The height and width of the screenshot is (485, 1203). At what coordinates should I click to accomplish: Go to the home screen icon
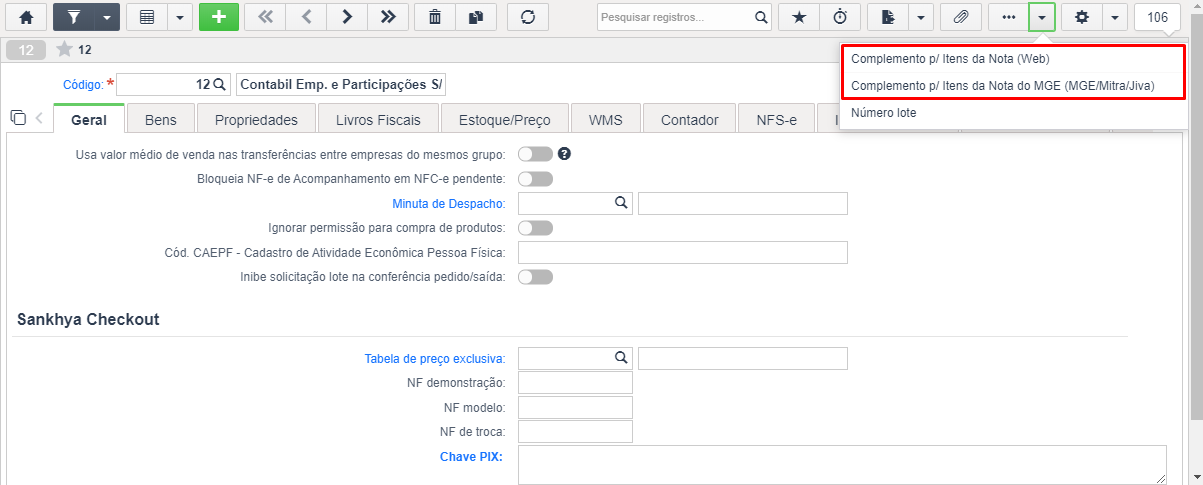[x=26, y=17]
